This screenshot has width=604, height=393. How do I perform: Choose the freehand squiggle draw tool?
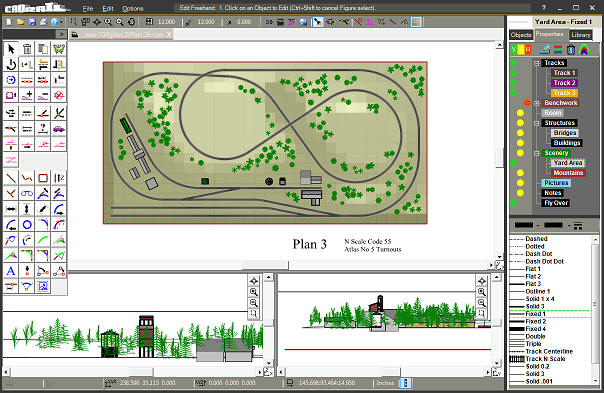click(x=27, y=178)
